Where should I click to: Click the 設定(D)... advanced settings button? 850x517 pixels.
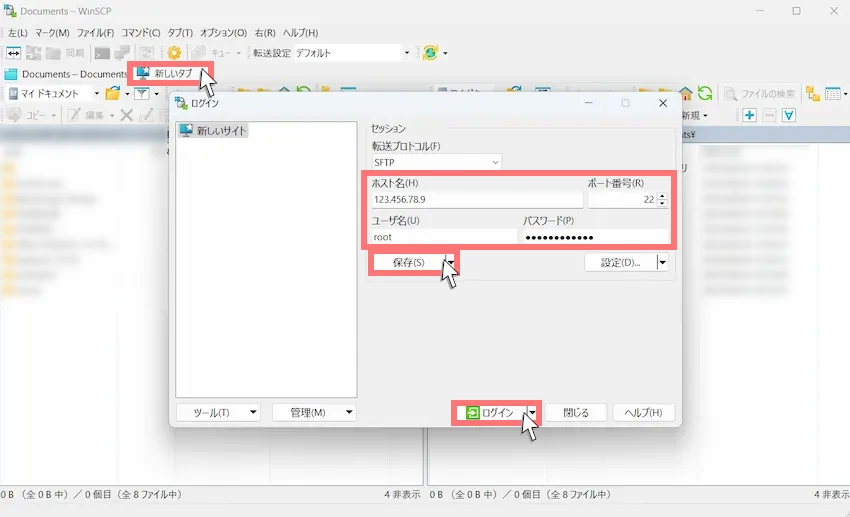[x=620, y=262]
